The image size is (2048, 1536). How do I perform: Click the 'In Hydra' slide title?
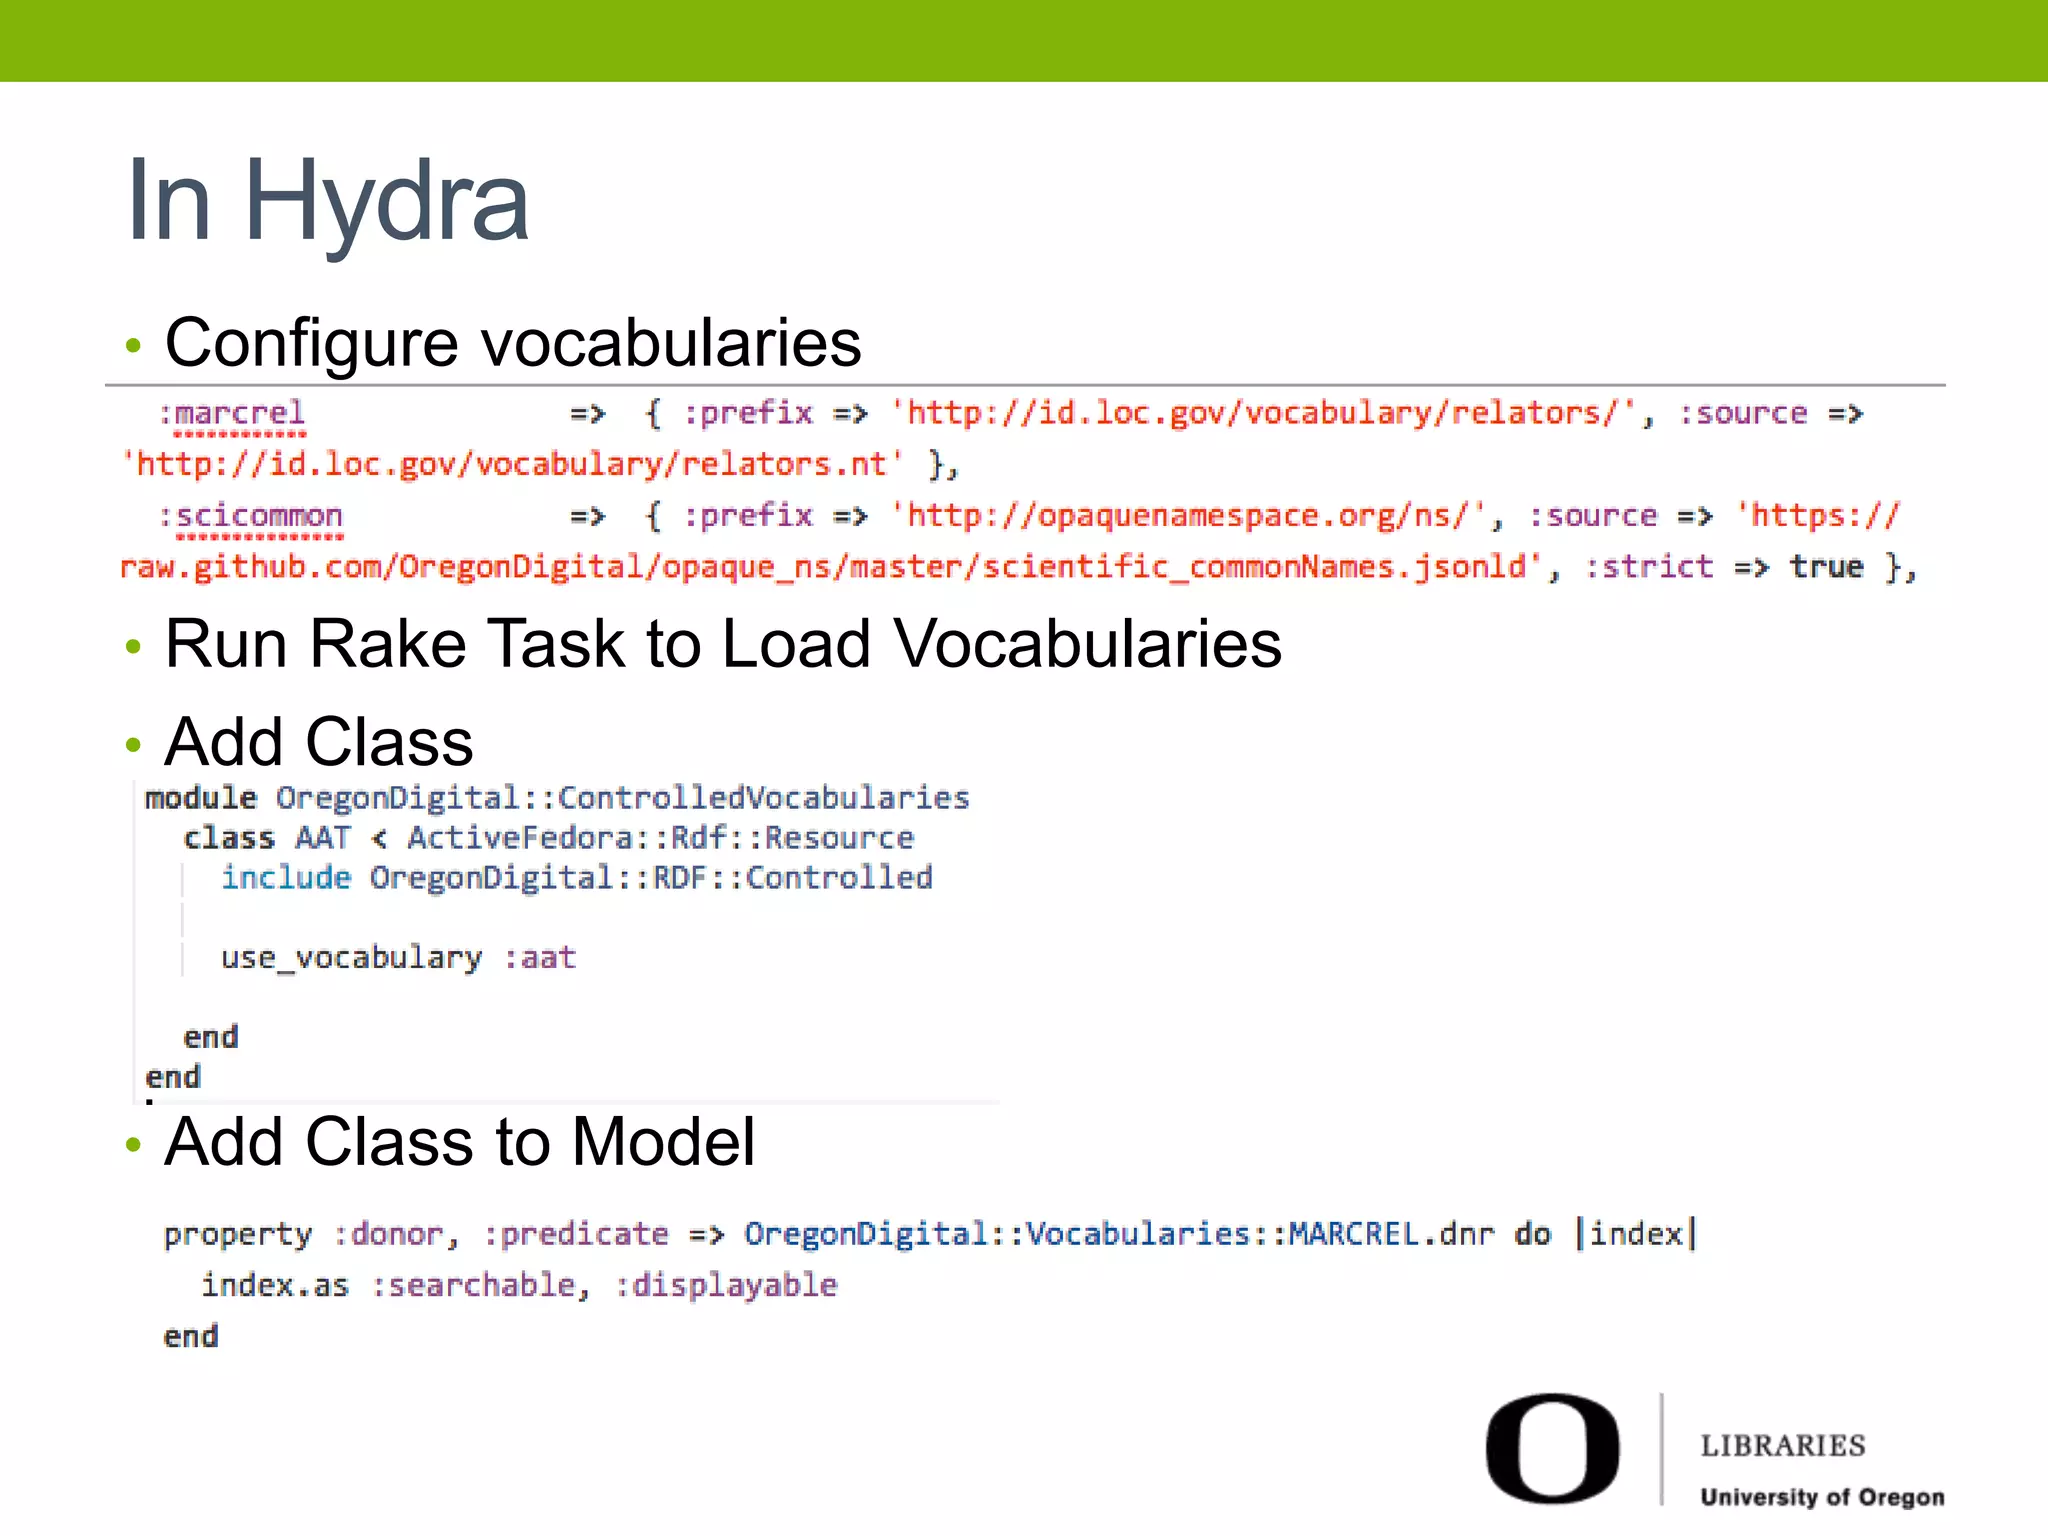[x=328, y=203]
